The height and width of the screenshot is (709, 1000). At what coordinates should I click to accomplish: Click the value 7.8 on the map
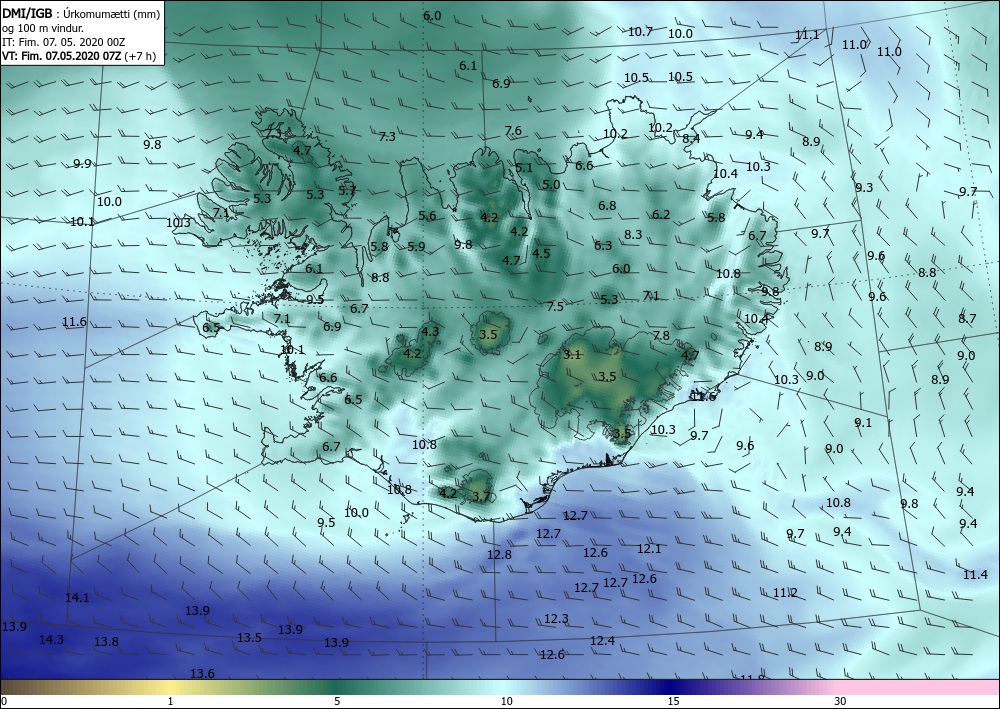click(x=661, y=335)
